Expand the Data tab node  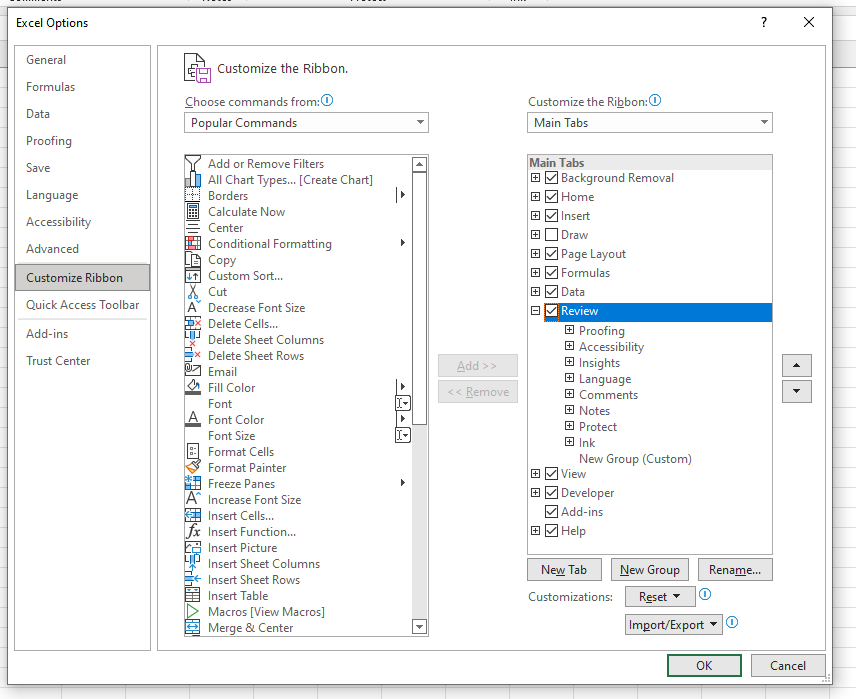point(536,292)
